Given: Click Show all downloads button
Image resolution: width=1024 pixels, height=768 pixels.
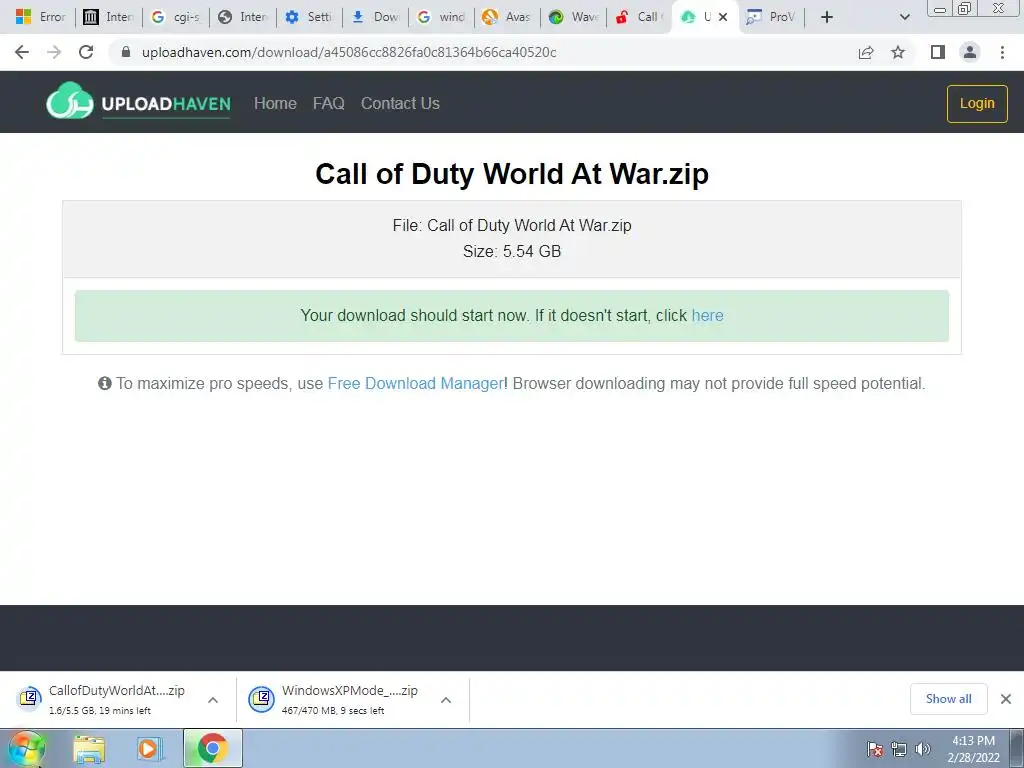Looking at the screenshot, I should click(x=948, y=699).
